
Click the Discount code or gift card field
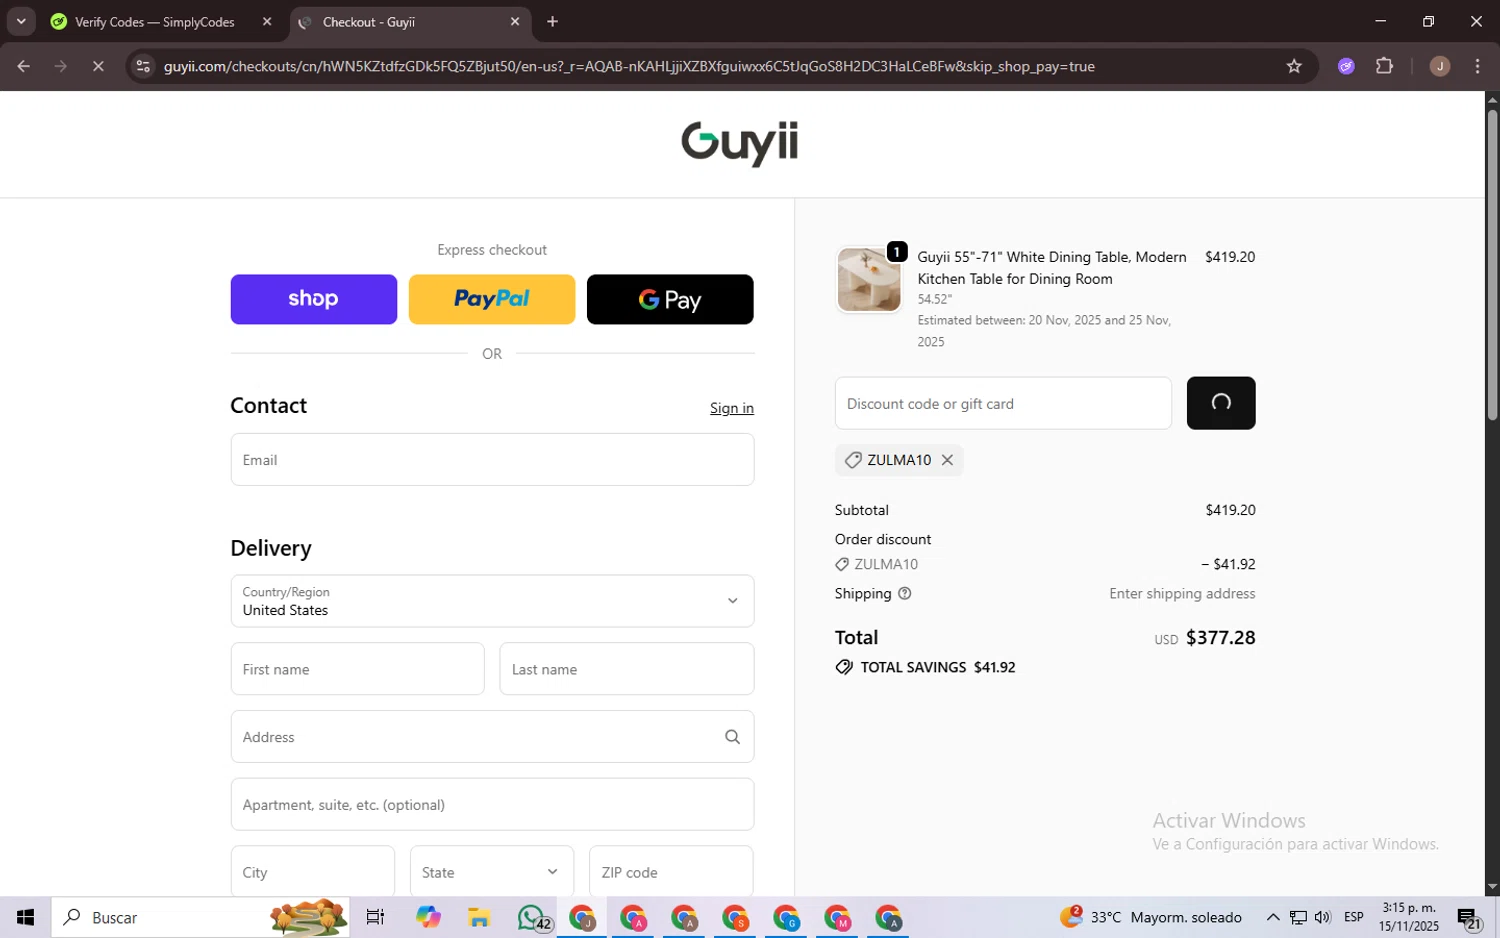(x=1003, y=403)
